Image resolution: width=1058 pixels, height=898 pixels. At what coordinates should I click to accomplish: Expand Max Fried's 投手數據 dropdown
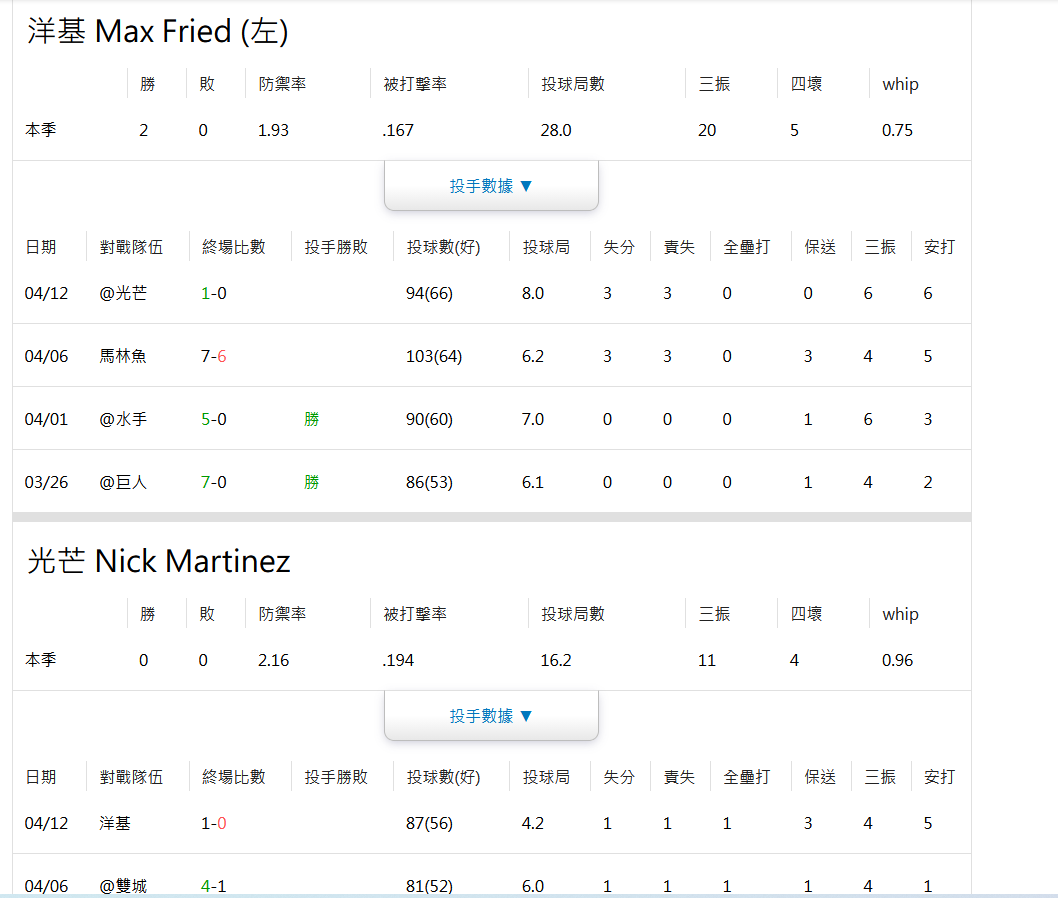[x=491, y=186]
